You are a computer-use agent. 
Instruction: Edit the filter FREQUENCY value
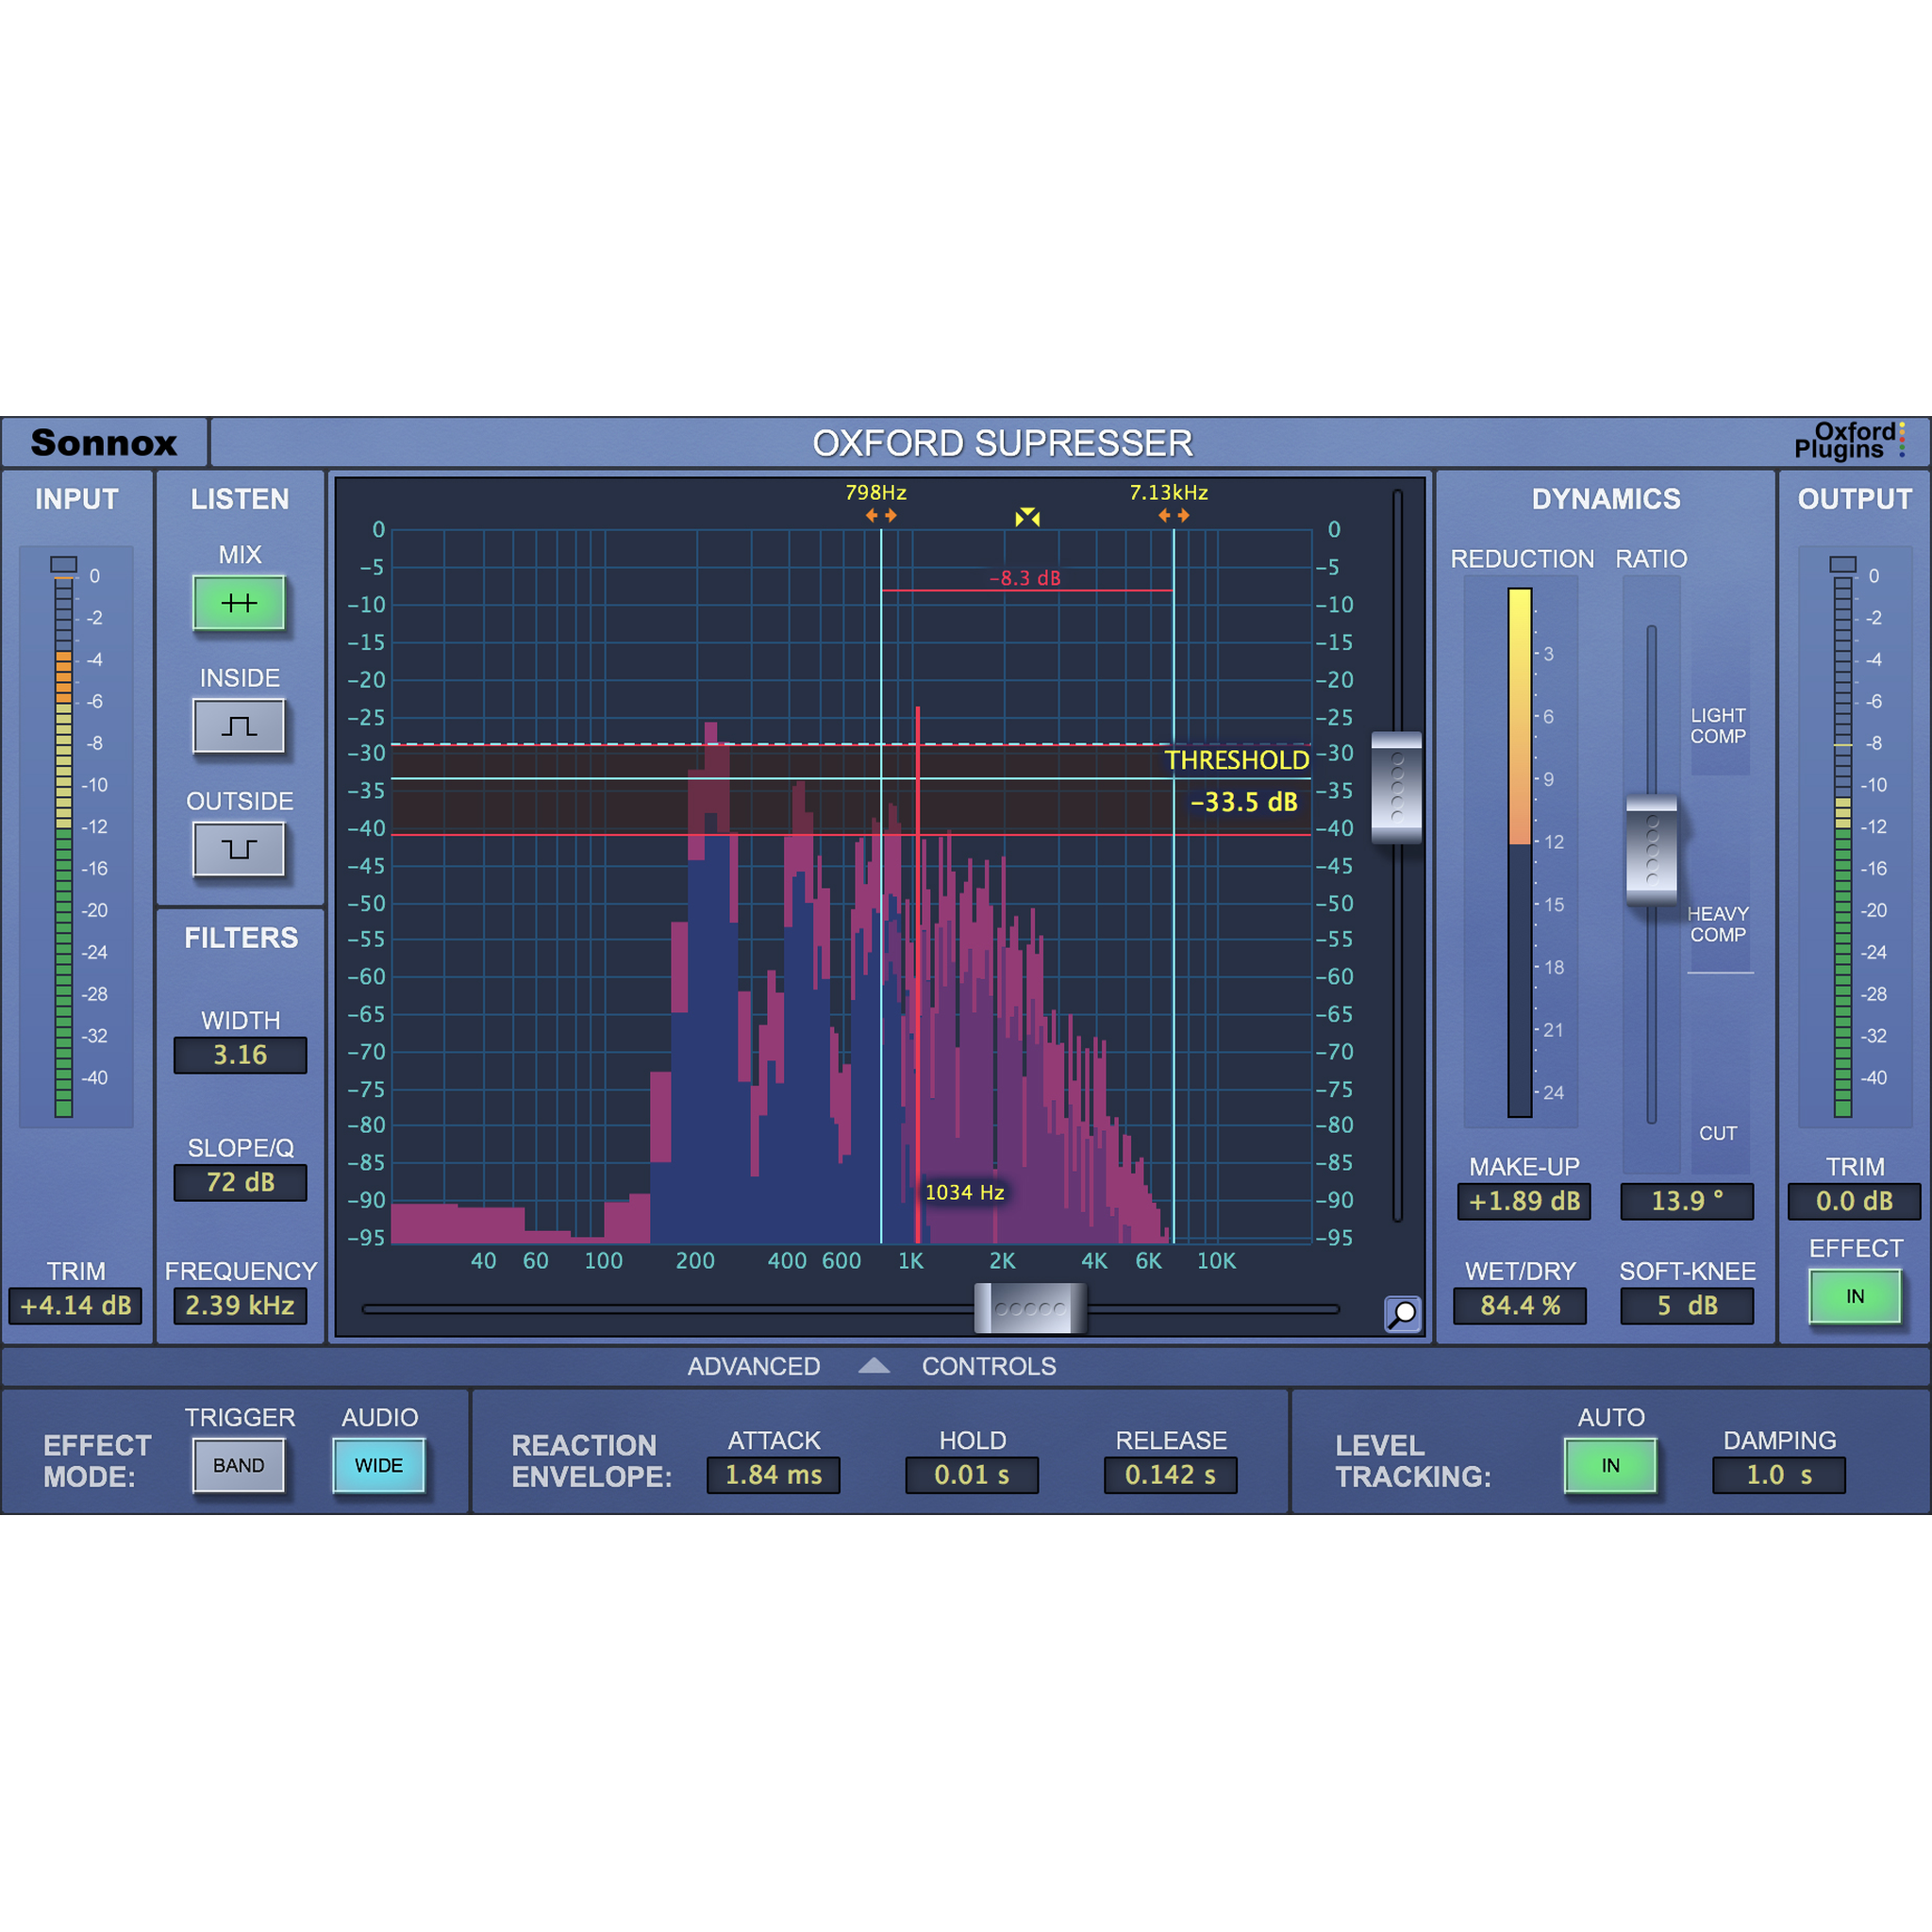coord(240,1306)
